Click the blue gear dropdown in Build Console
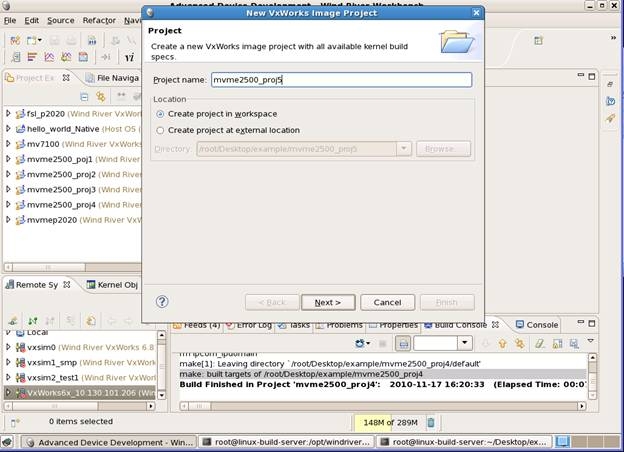This screenshot has width=624, height=452. click(x=362, y=343)
